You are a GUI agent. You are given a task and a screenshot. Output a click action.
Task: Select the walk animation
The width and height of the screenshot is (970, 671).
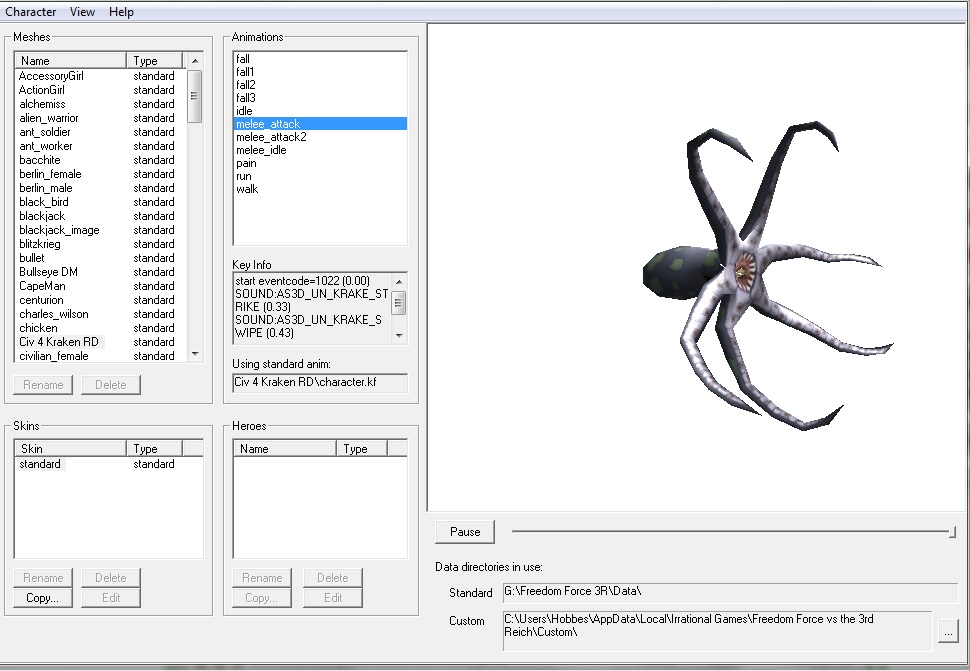tap(320, 189)
